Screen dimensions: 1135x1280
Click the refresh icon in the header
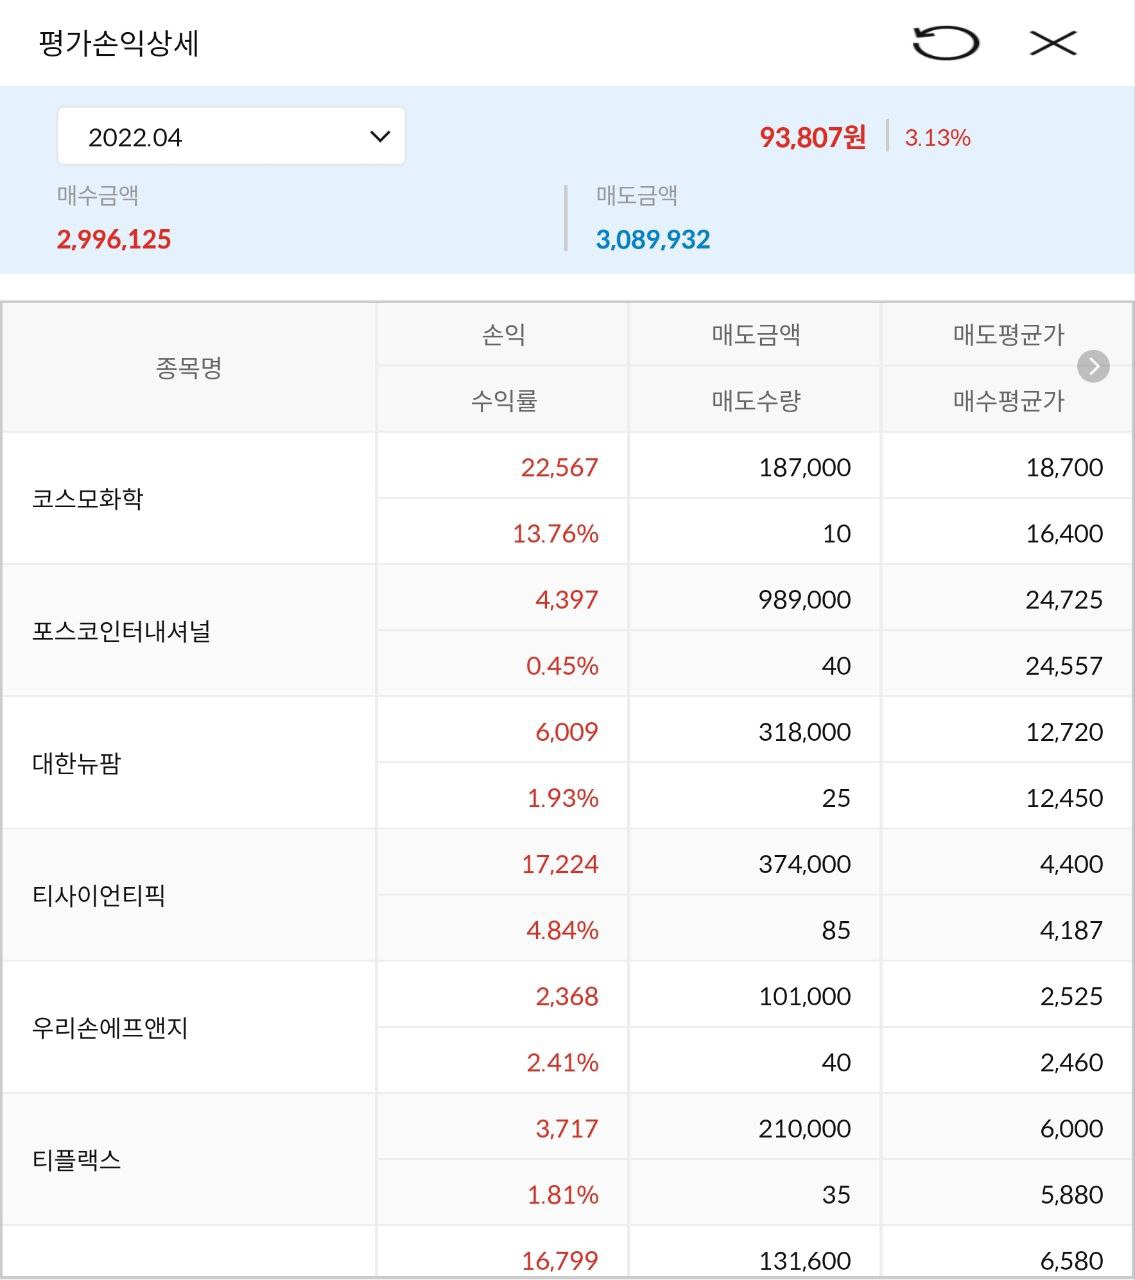[945, 43]
